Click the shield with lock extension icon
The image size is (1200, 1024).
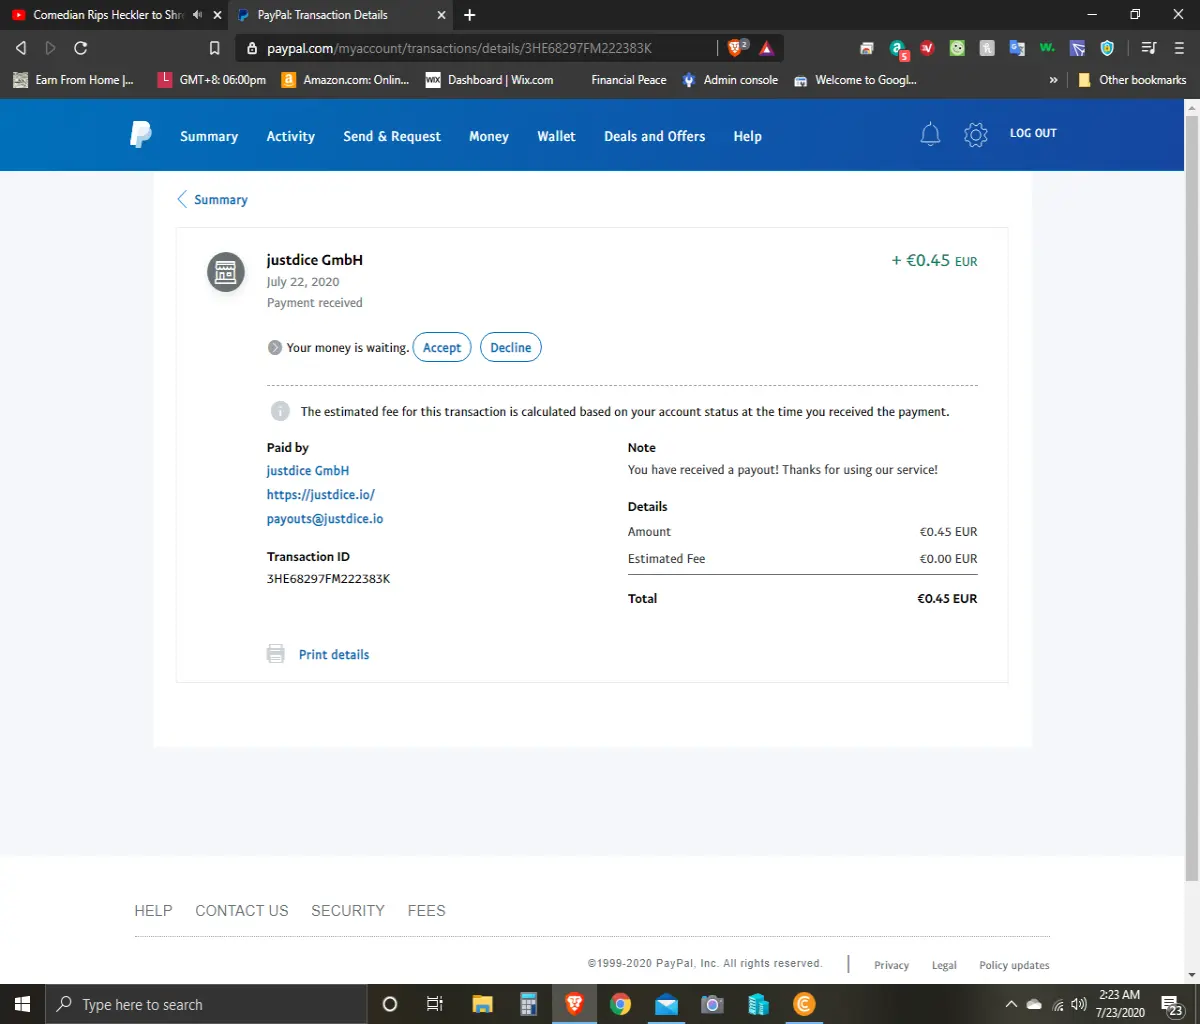point(1107,47)
